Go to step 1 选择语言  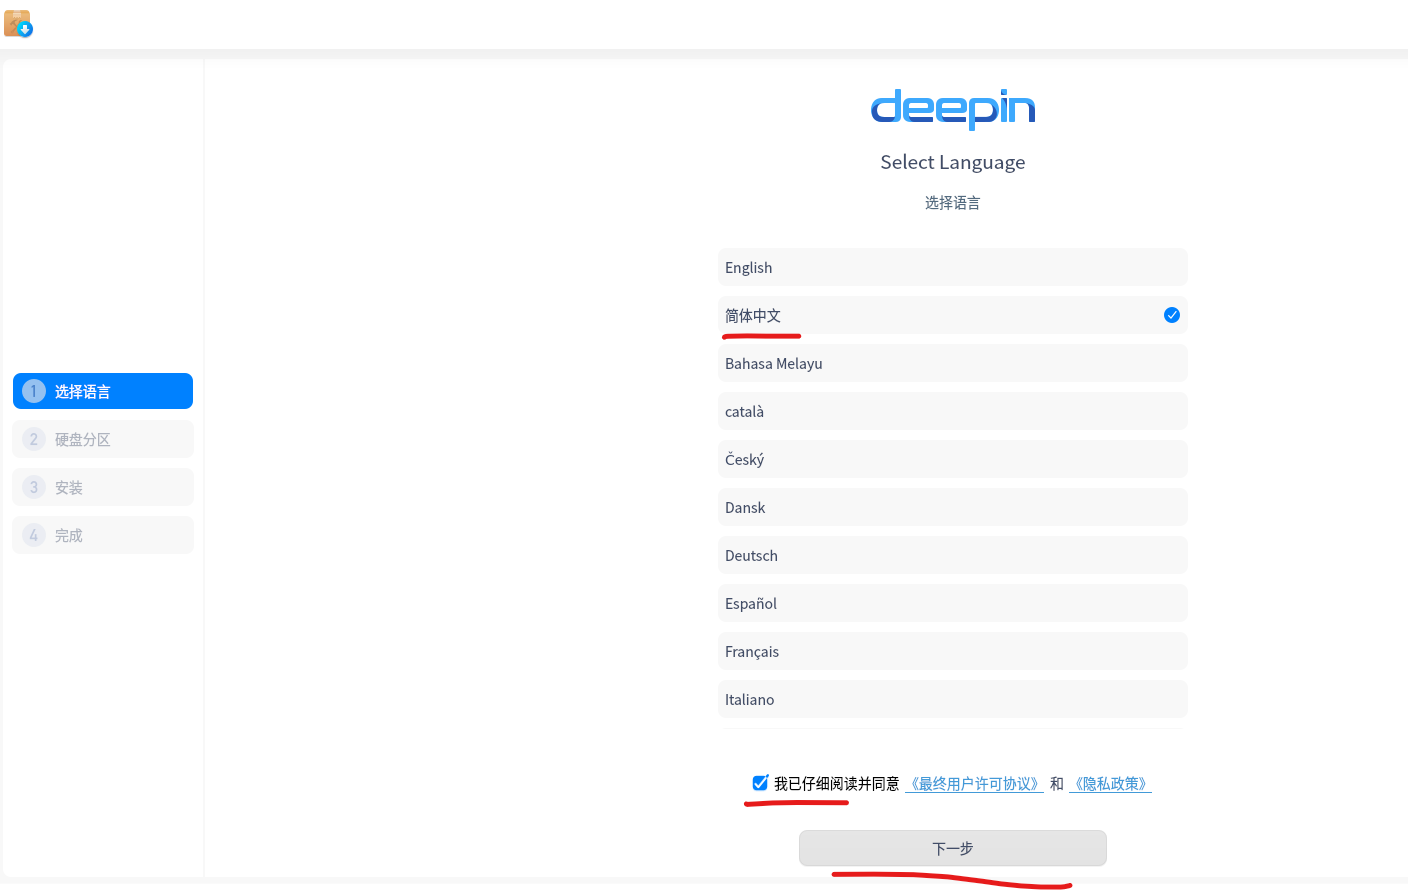[103, 391]
